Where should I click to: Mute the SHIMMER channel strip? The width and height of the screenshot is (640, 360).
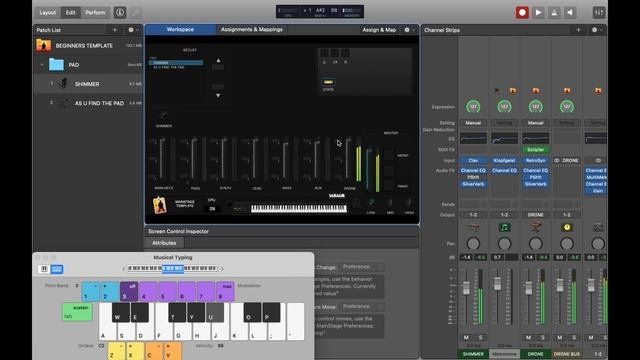(x=466, y=338)
